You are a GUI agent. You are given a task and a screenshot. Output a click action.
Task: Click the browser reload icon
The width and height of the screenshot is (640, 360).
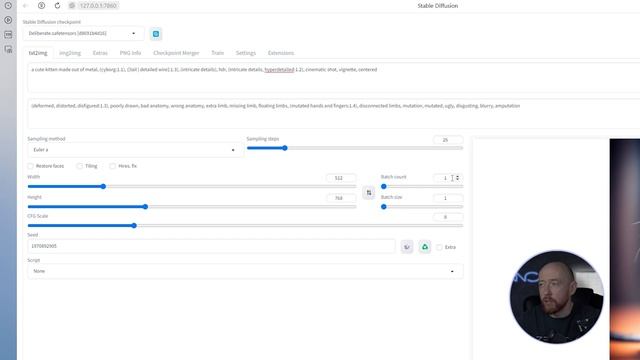tap(57, 6)
